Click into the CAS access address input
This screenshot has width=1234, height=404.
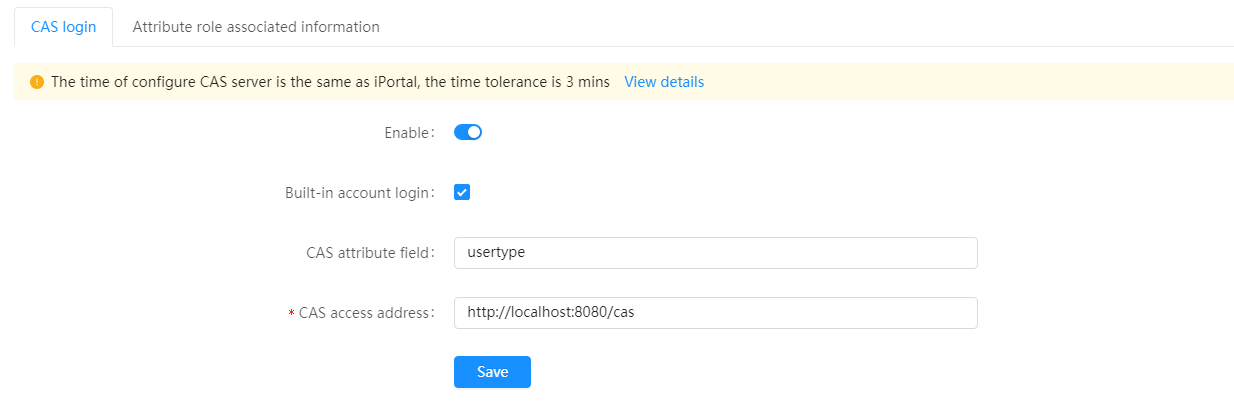715,313
